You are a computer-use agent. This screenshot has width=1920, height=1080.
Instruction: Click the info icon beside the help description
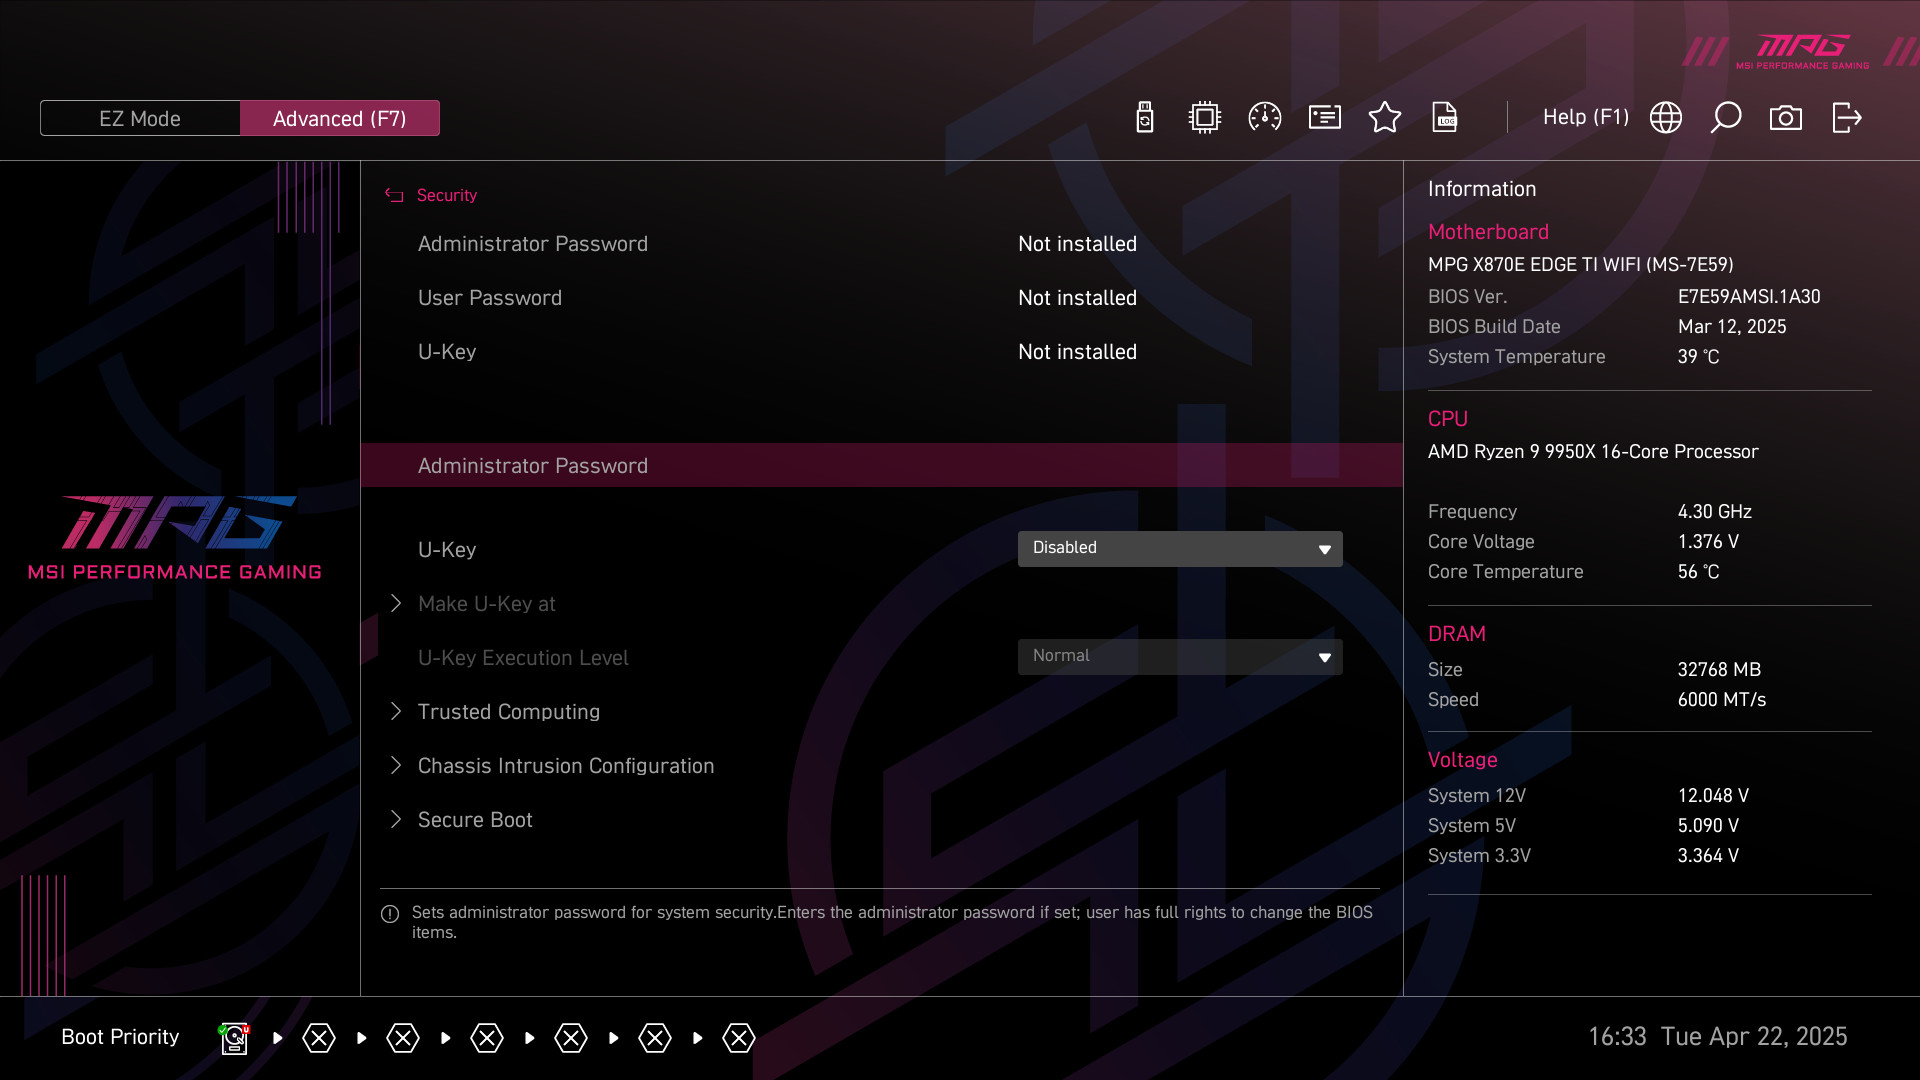(x=390, y=914)
